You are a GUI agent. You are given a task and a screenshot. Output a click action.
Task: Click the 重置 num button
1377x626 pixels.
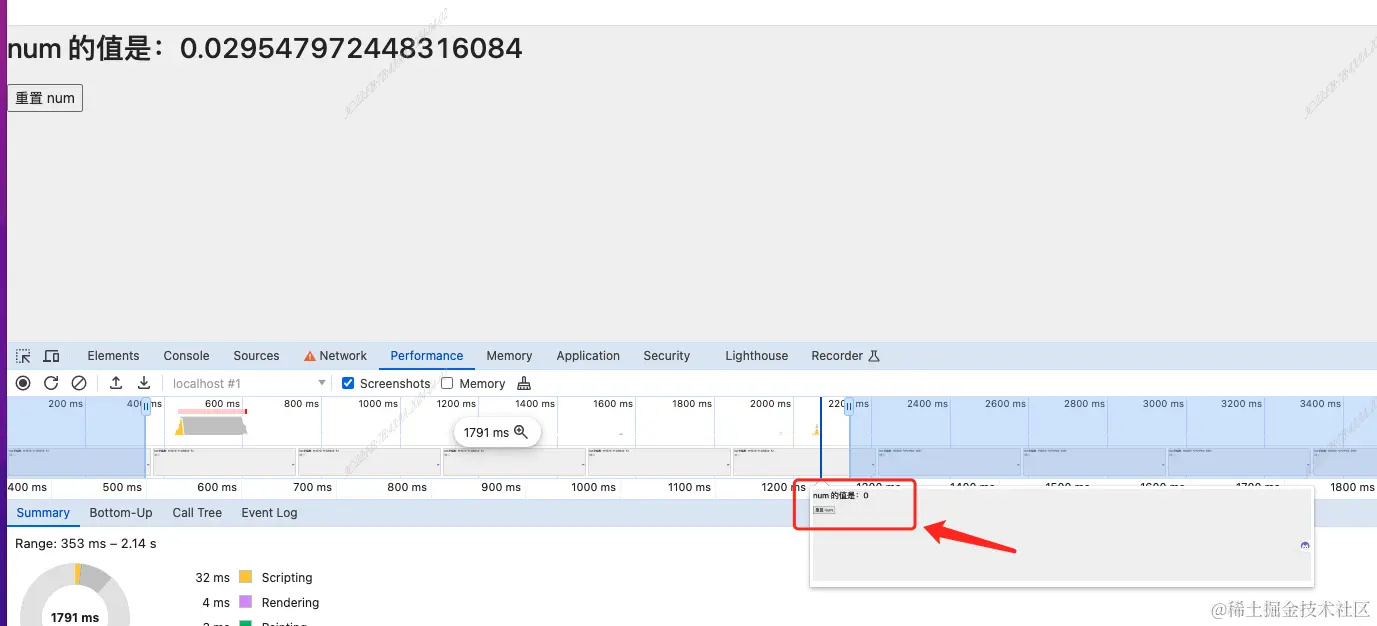click(x=45, y=98)
